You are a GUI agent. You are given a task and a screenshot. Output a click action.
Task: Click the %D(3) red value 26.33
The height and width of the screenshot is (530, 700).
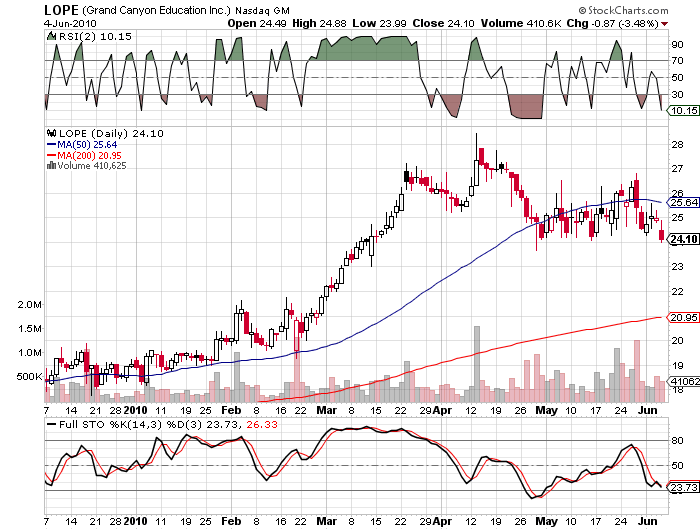tap(262, 425)
